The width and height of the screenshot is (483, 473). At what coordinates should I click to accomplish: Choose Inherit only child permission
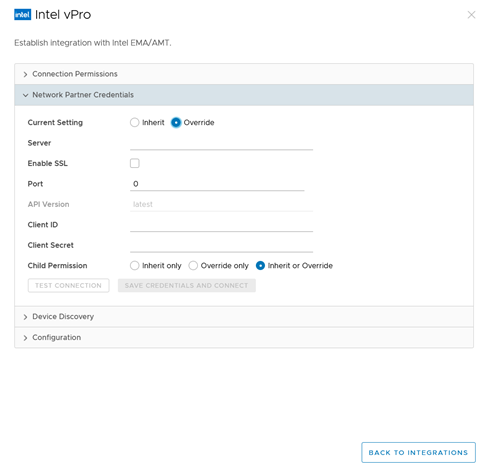point(134,266)
